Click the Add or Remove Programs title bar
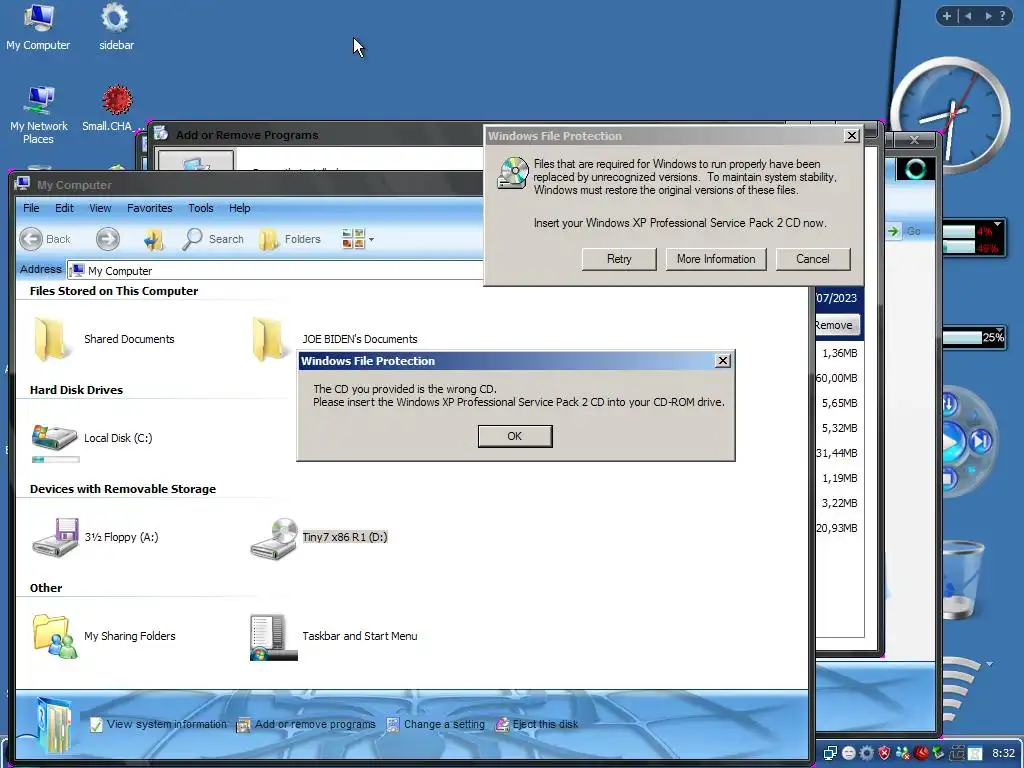This screenshot has width=1024, height=768. pos(317,135)
